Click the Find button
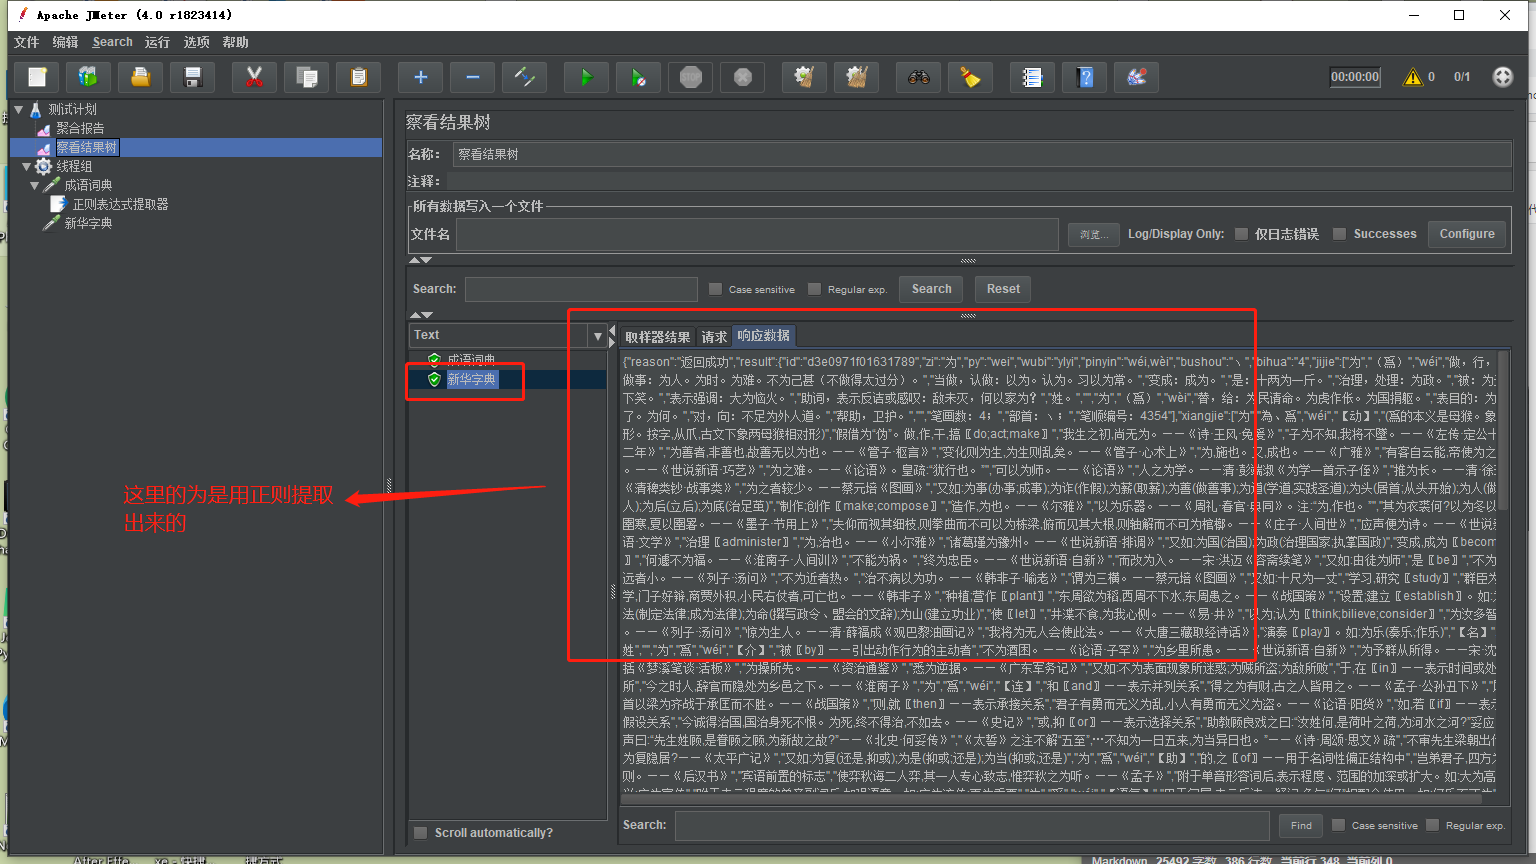Screen dimensions: 1536x864 click(1301, 825)
